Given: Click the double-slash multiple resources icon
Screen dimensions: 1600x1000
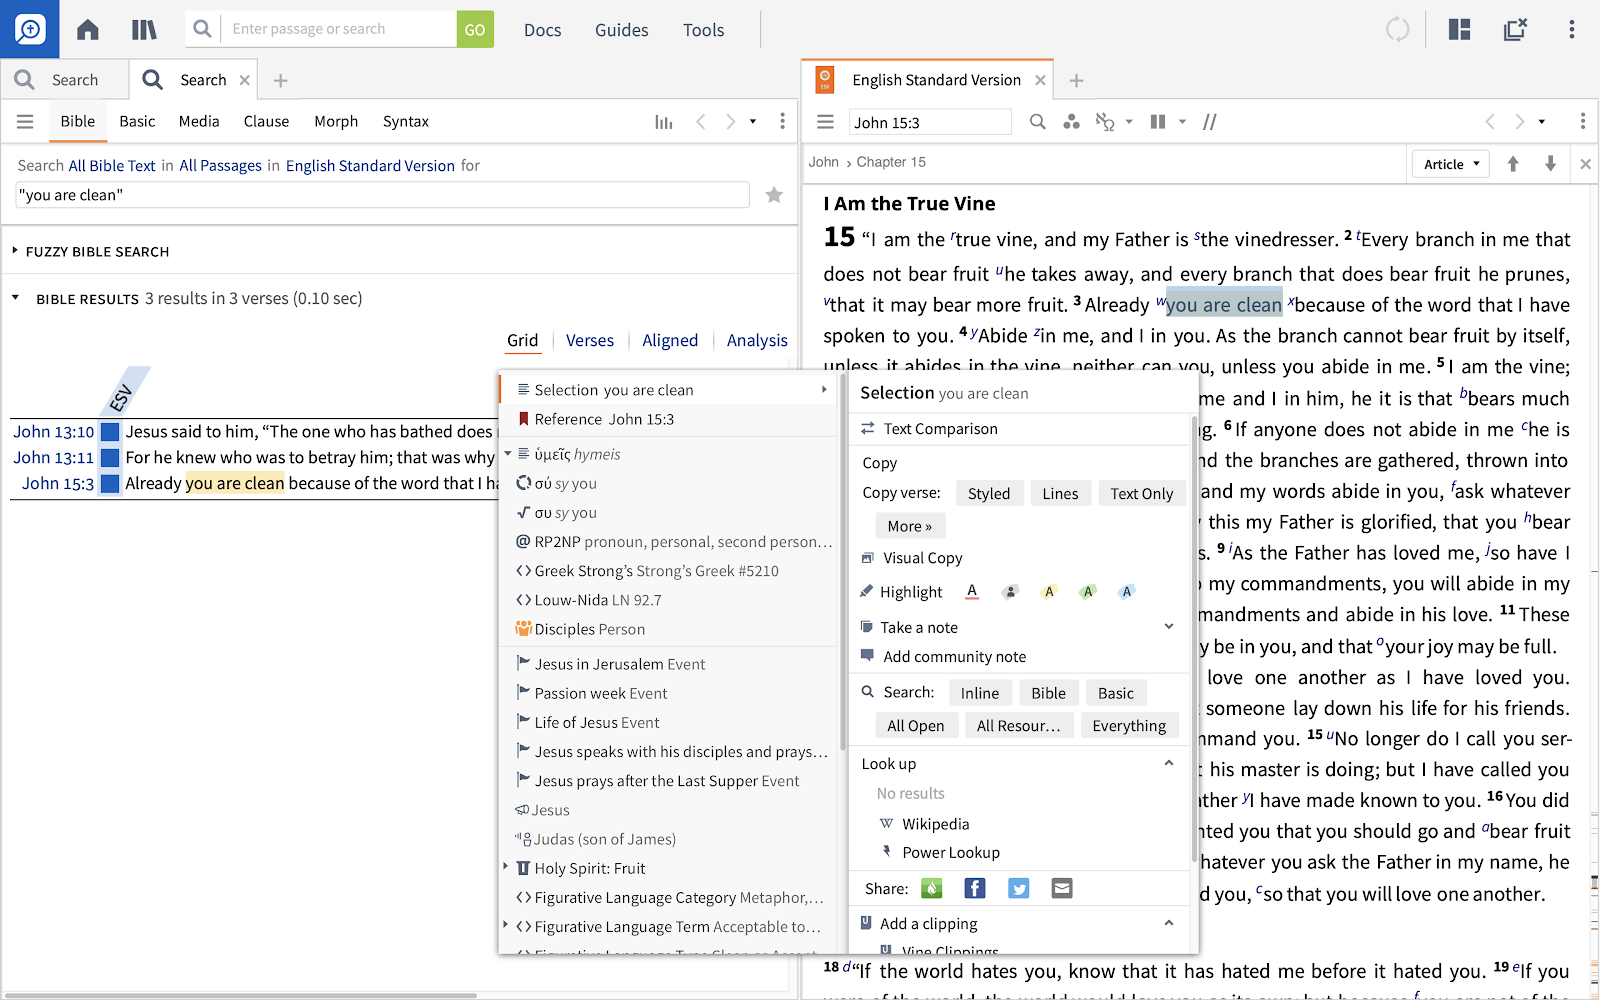Looking at the screenshot, I should coord(1210,122).
